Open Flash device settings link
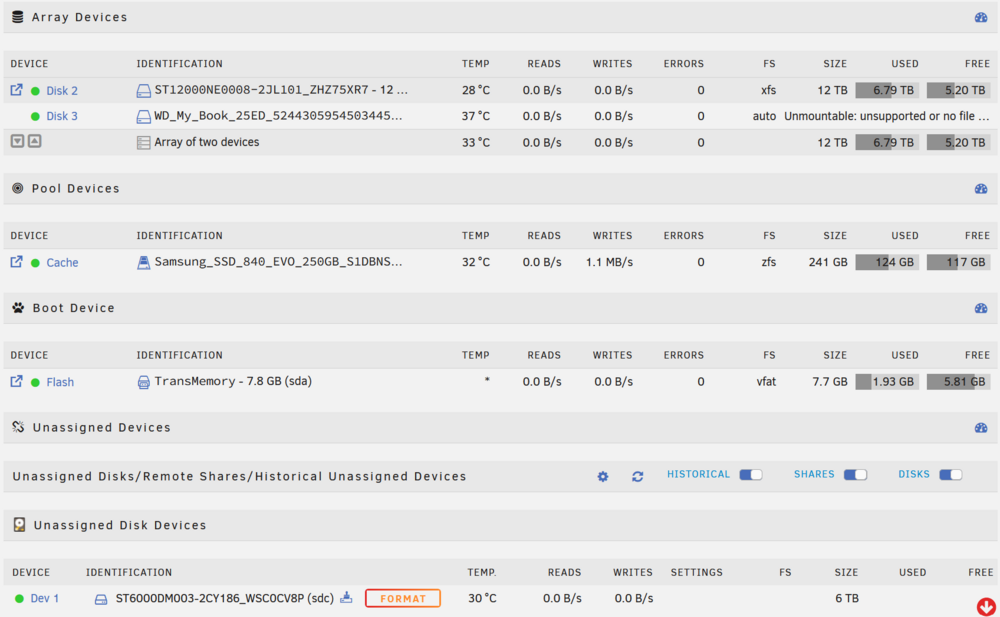1000x617 pixels. point(60,382)
